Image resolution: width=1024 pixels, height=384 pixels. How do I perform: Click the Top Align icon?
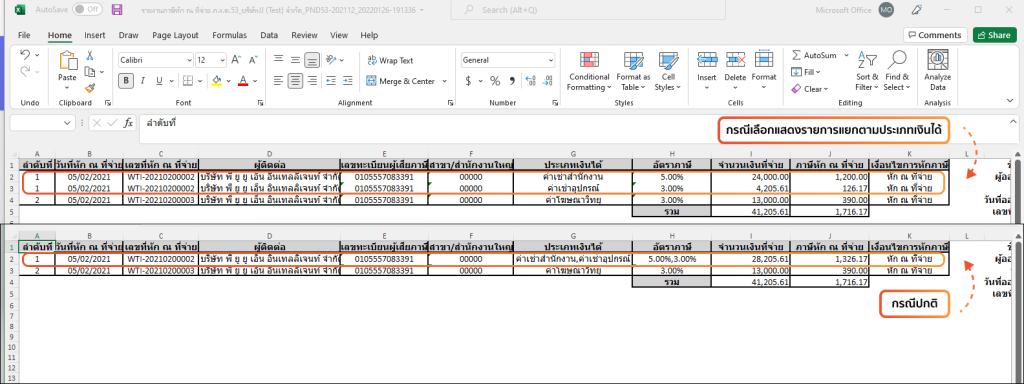pyautogui.click(x=279, y=59)
